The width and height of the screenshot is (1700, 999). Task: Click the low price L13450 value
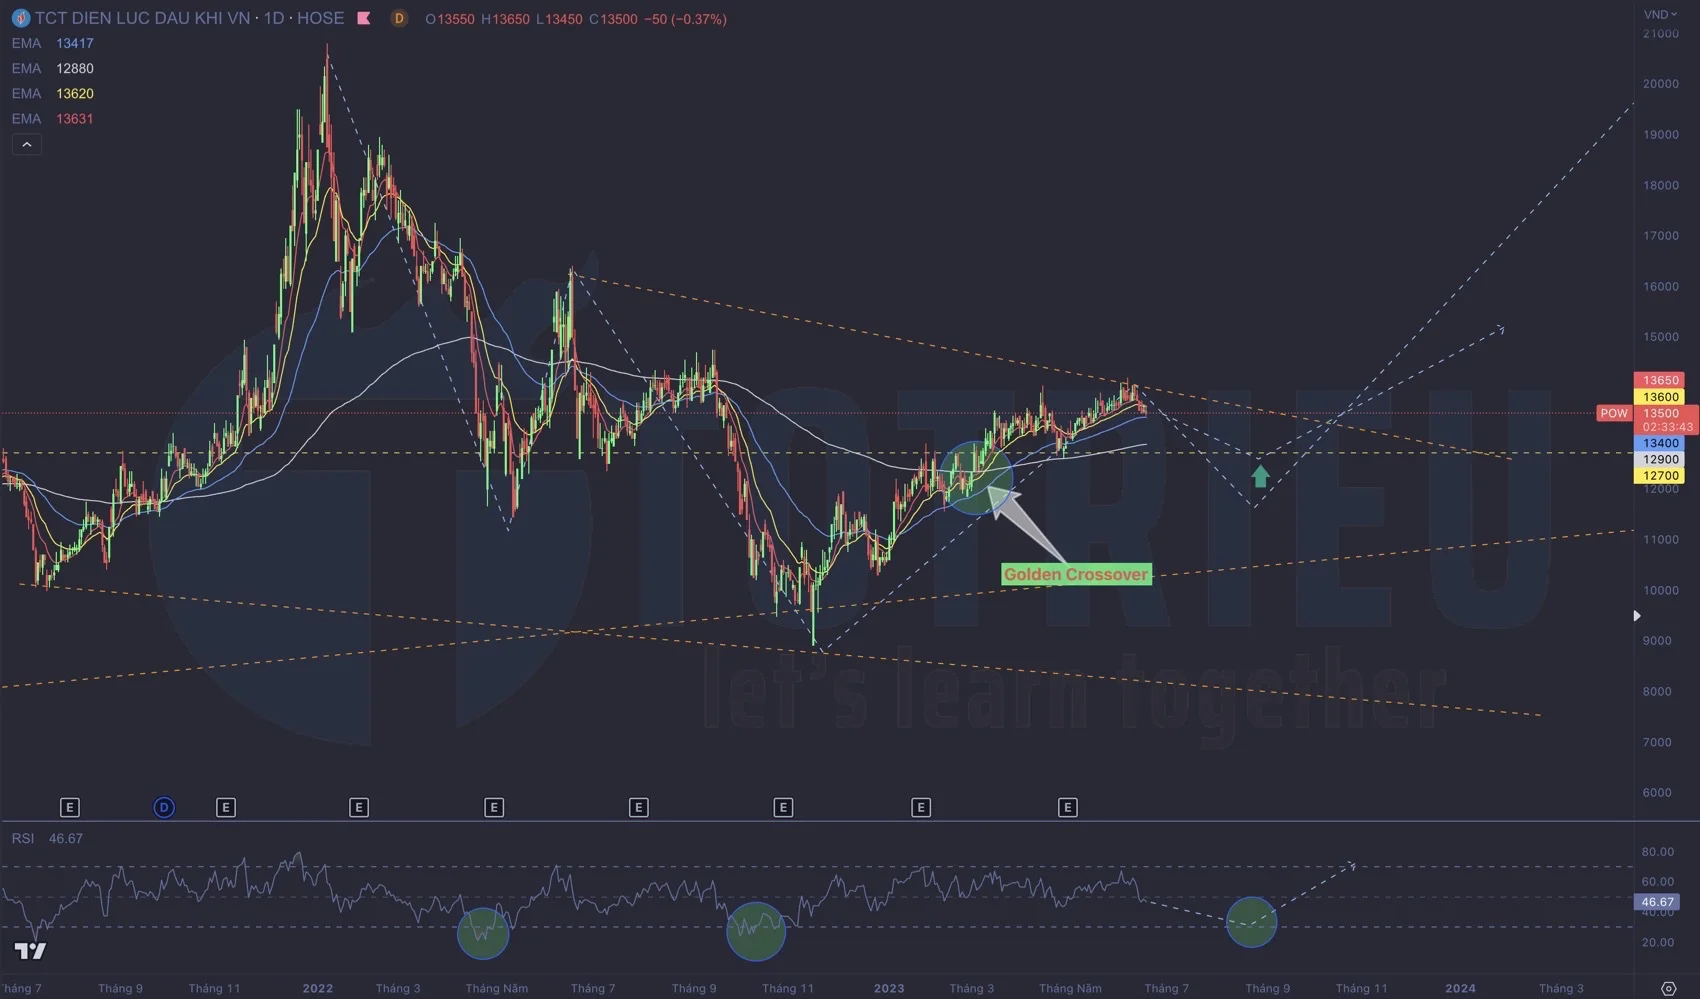coord(559,19)
